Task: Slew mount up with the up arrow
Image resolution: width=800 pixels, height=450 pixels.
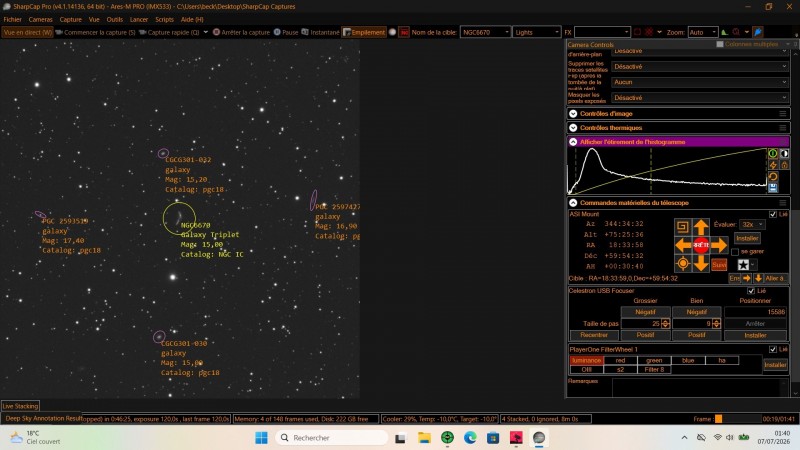Action: click(701, 227)
